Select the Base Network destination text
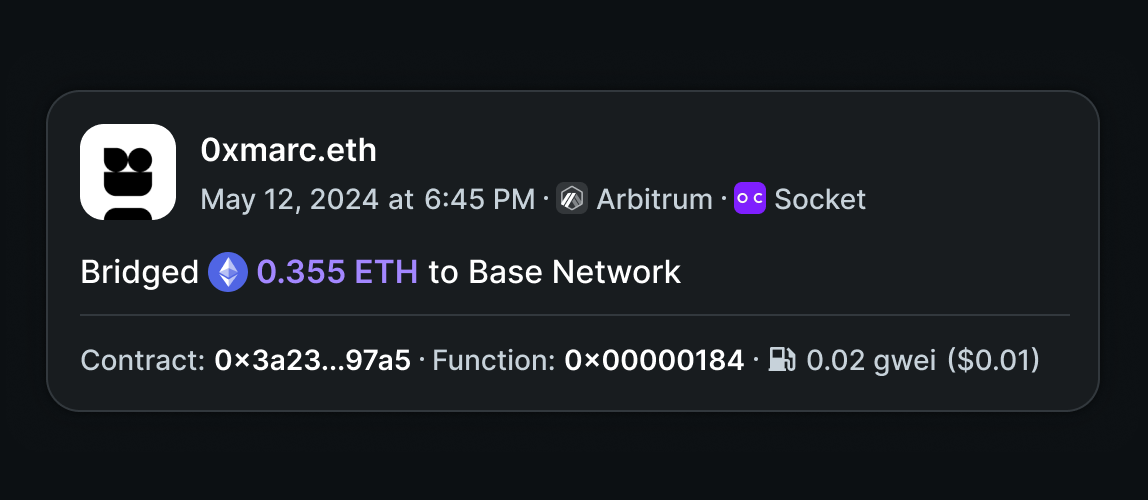The height and width of the screenshot is (500, 1148). (x=575, y=272)
